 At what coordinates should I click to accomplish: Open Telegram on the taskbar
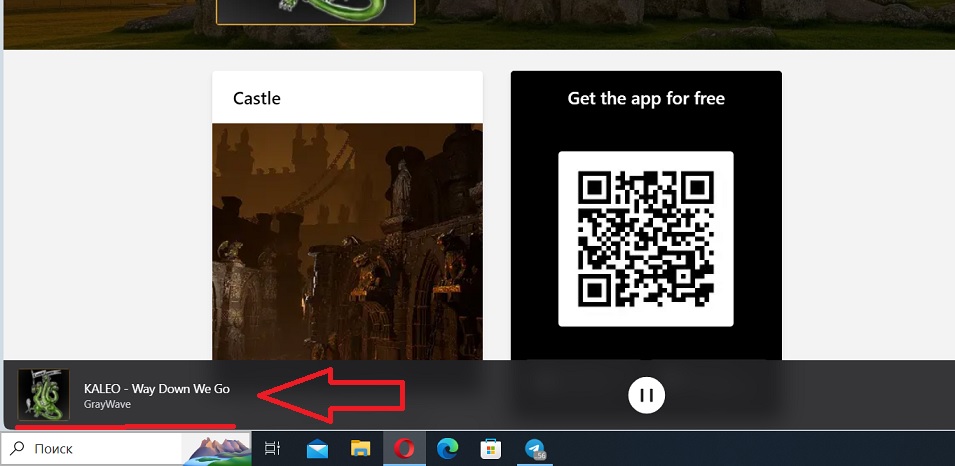coord(535,450)
